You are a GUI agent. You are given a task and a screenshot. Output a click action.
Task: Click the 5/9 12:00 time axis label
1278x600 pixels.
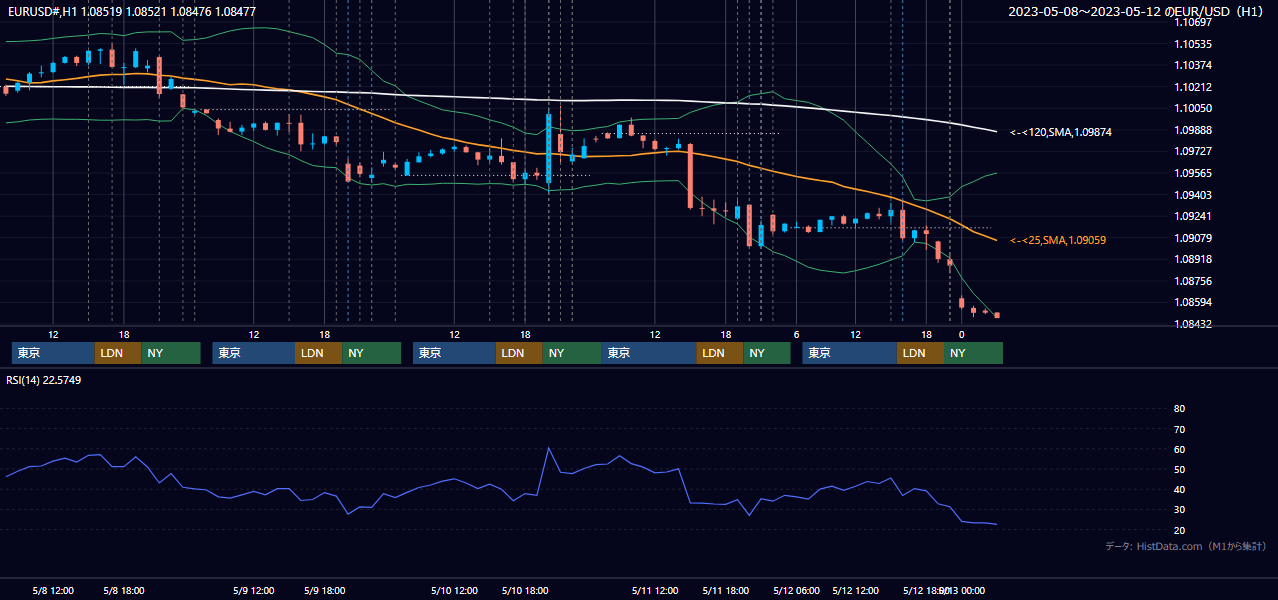[x=254, y=591]
